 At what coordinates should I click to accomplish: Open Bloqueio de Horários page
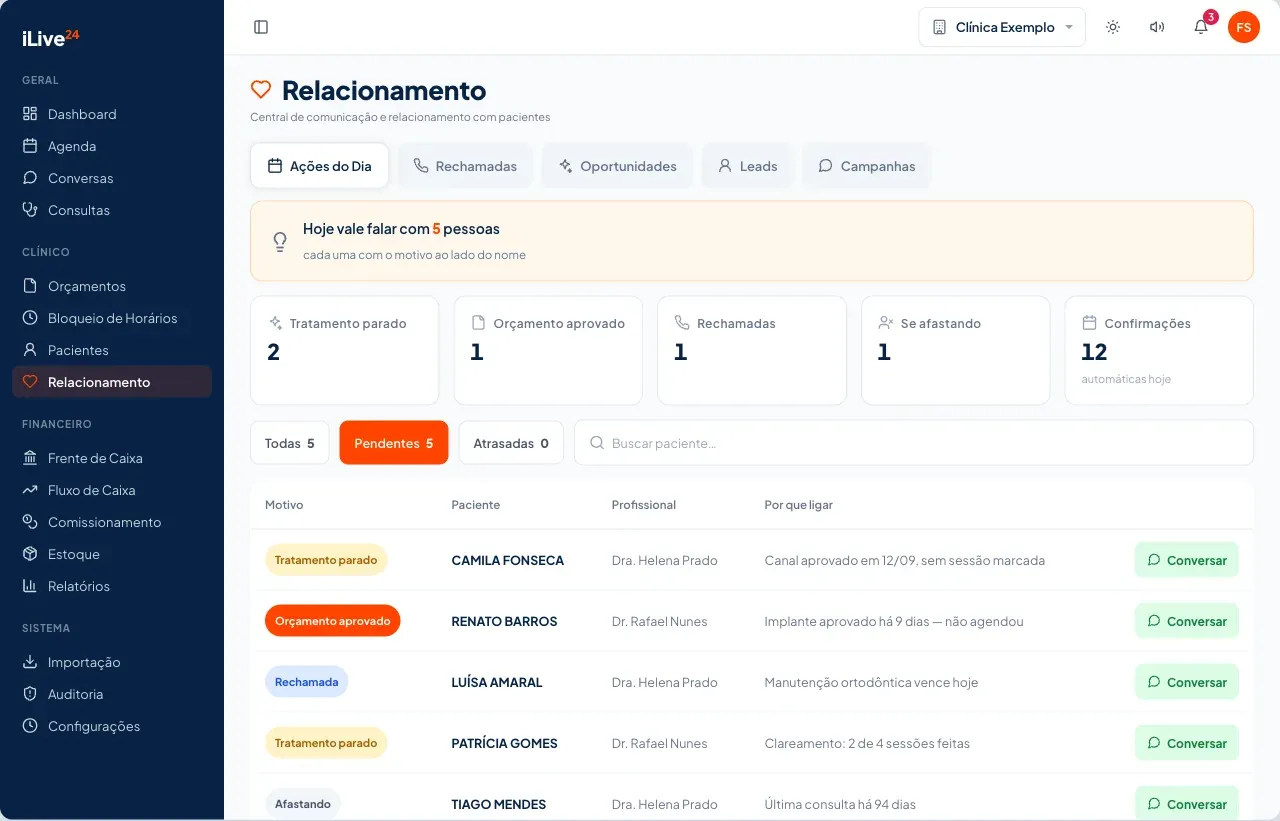(112, 318)
